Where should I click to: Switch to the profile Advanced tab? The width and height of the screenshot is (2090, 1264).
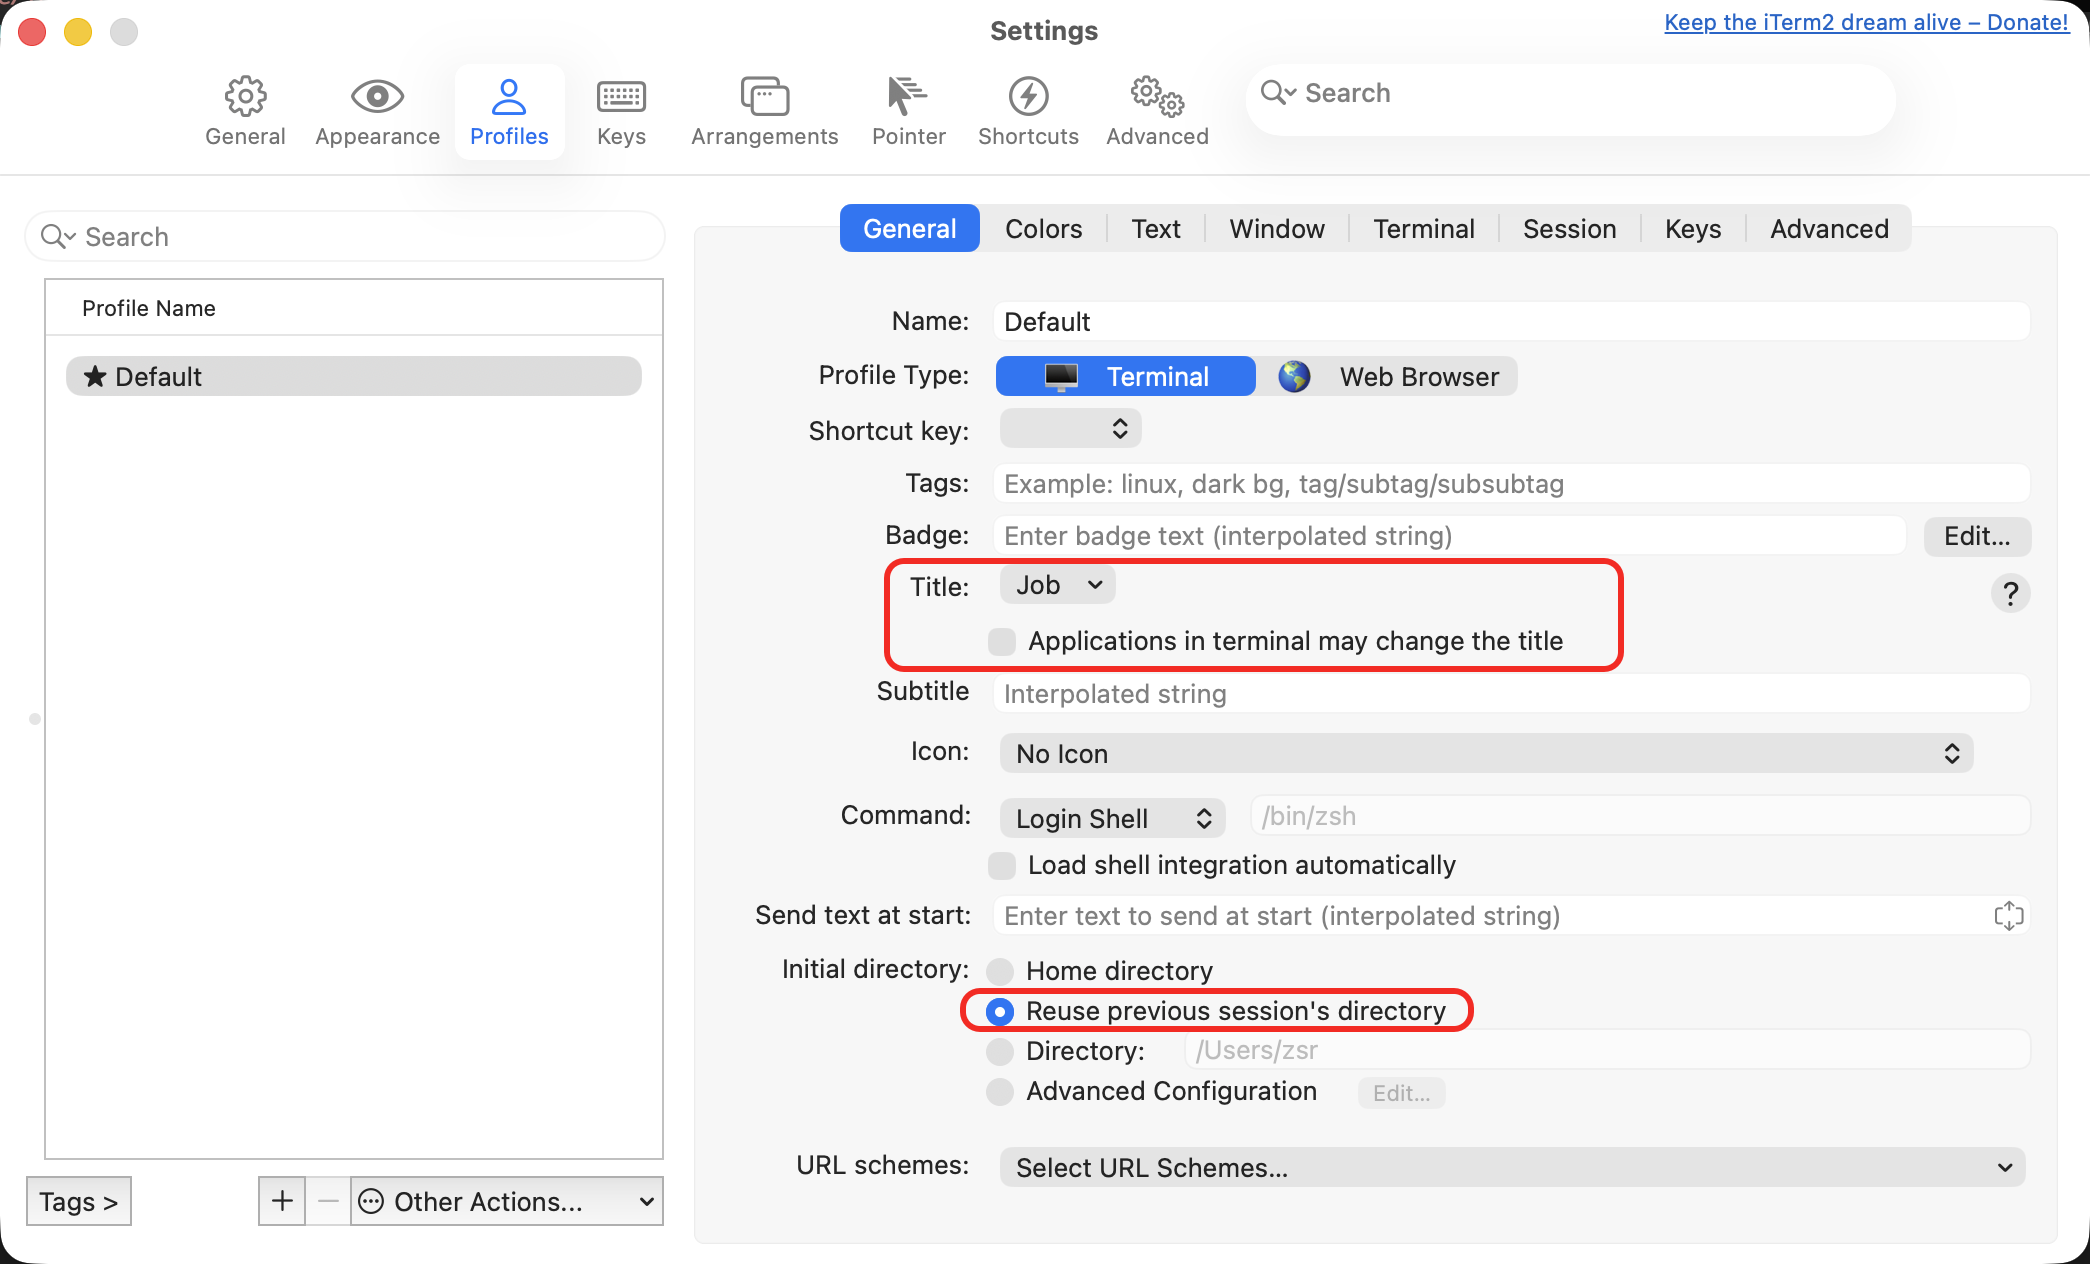(1829, 229)
